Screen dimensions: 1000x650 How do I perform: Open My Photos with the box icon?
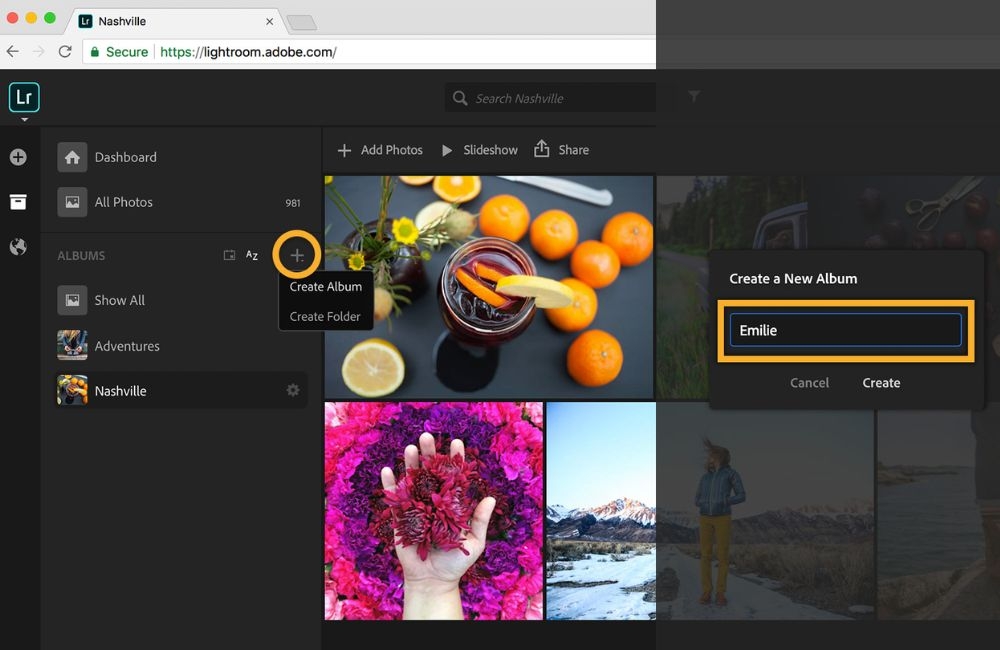[18, 201]
